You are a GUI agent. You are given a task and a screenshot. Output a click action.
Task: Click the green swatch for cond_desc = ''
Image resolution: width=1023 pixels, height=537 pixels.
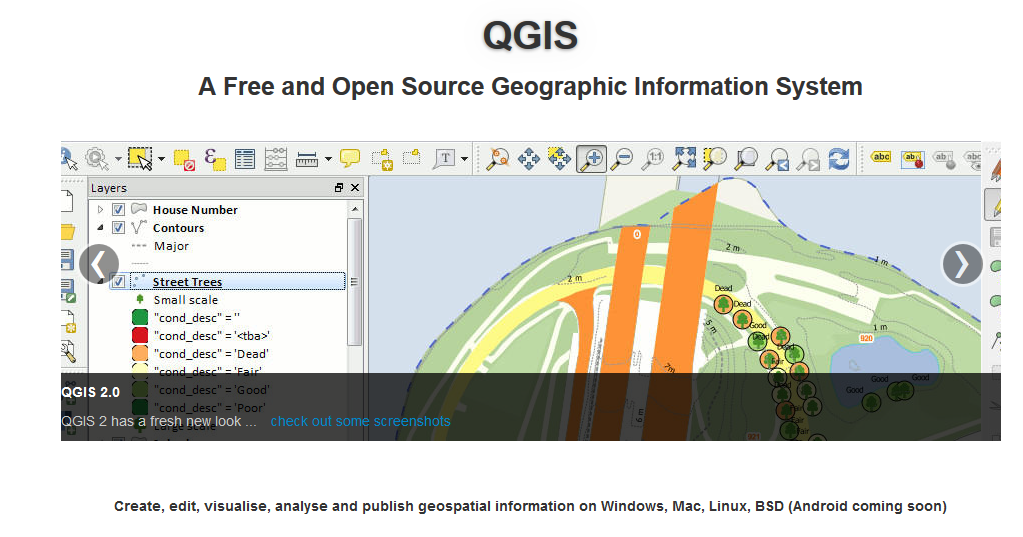click(140, 318)
